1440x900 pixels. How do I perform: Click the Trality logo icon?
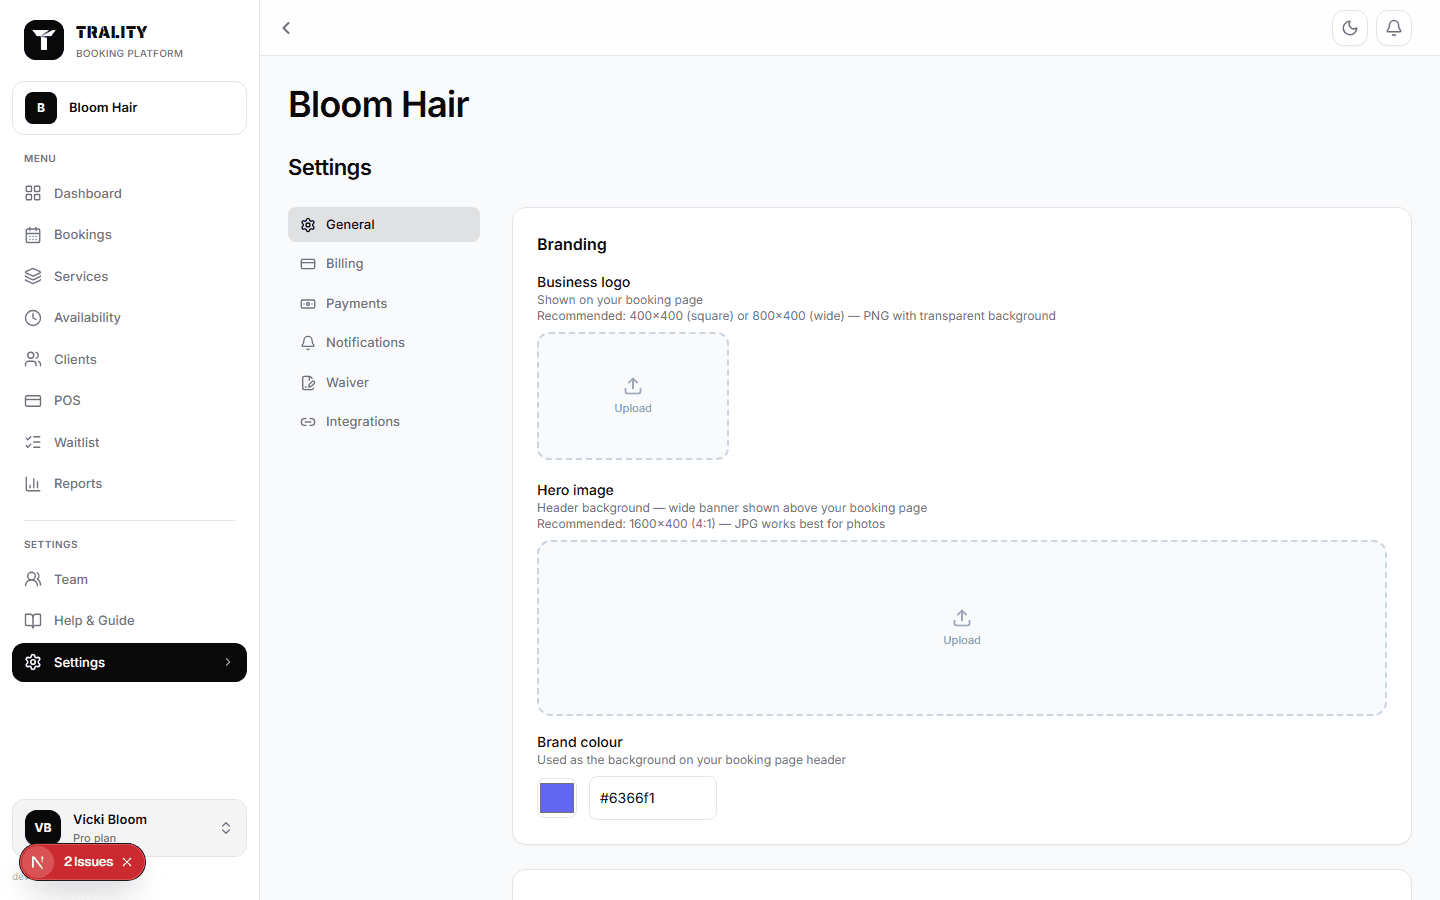point(44,40)
